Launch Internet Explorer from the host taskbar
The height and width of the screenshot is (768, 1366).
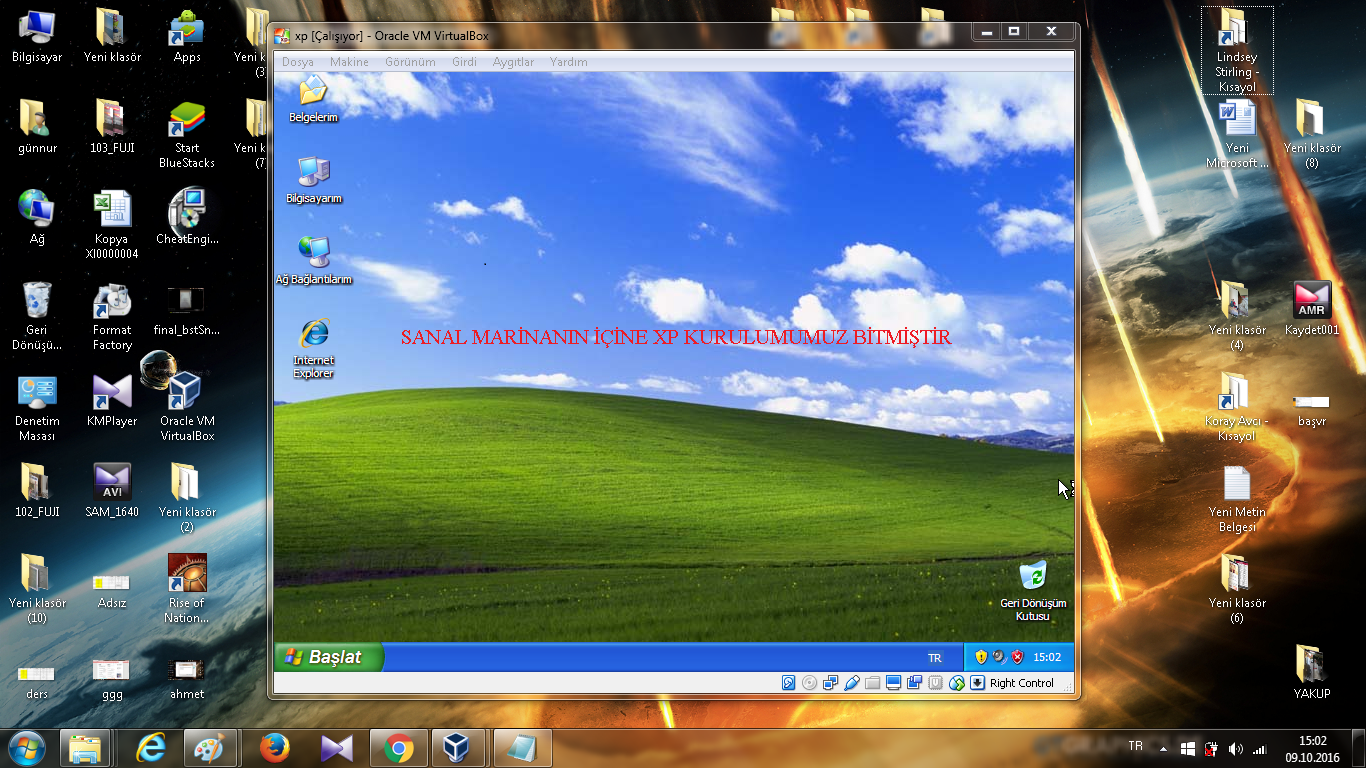pos(151,748)
